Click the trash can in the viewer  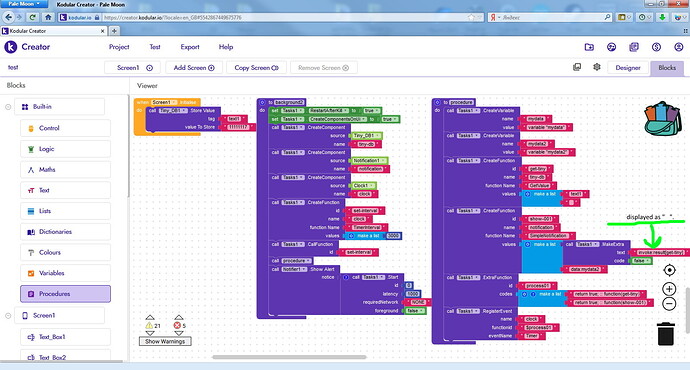[x=666, y=334]
